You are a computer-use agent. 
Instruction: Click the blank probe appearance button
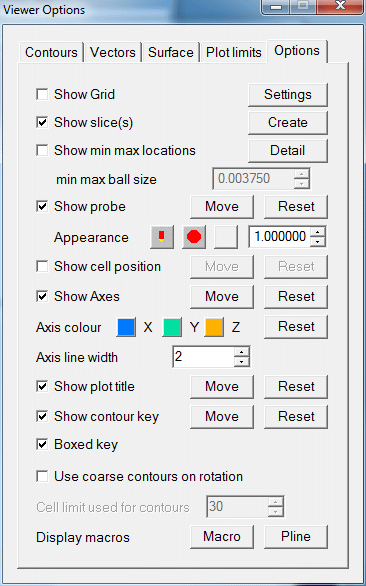point(226,237)
